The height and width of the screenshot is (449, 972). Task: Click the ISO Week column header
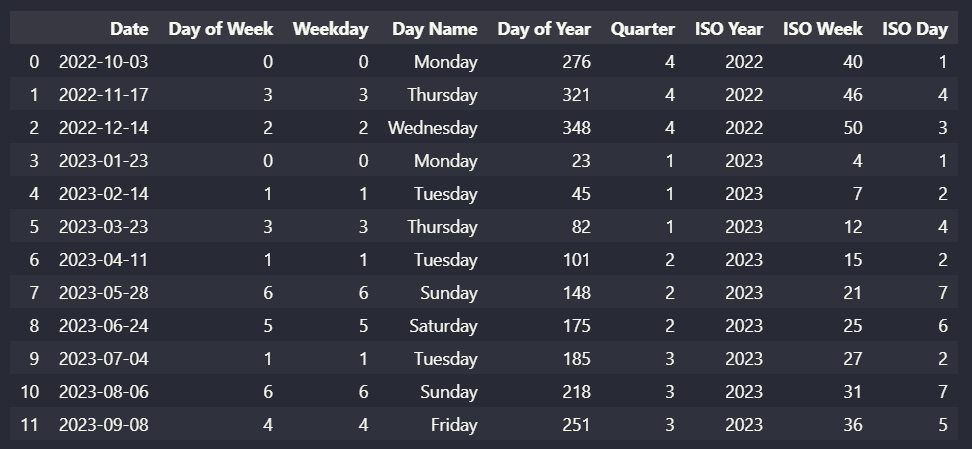point(822,29)
